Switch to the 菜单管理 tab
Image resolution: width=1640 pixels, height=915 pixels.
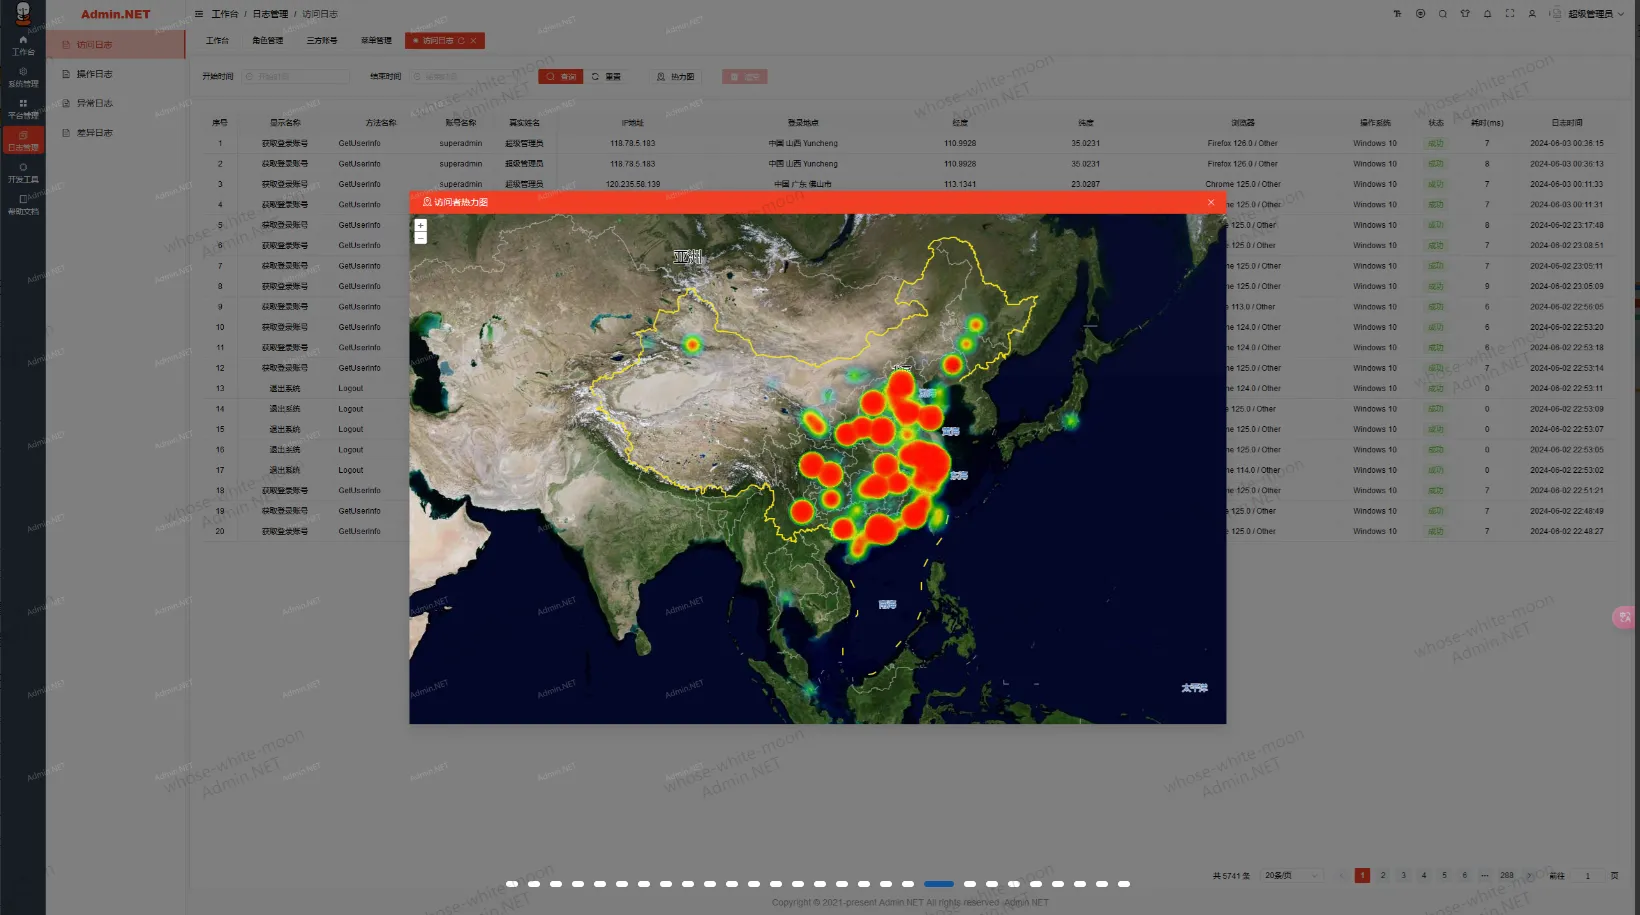click(376, 41)
